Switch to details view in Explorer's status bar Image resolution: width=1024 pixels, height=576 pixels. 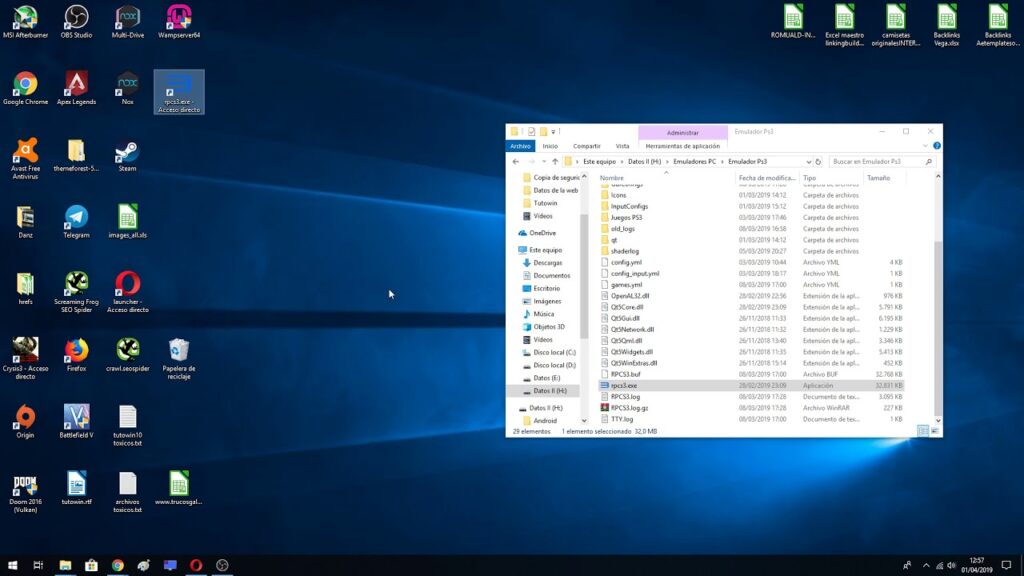(x=922, y=431)
